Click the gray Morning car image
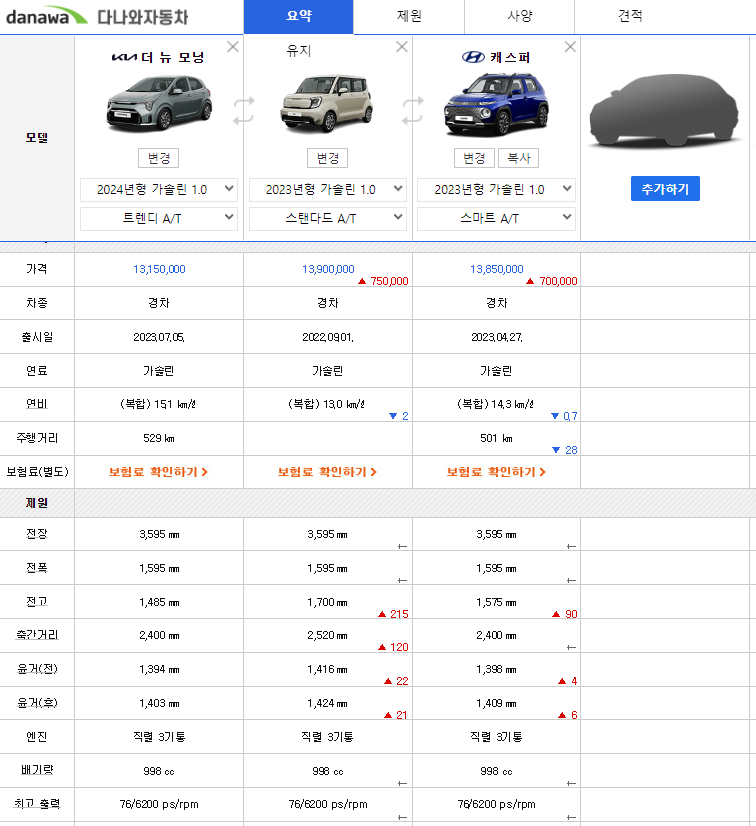The height and width of the screenshot is (826, 756). tap(159, 103)
